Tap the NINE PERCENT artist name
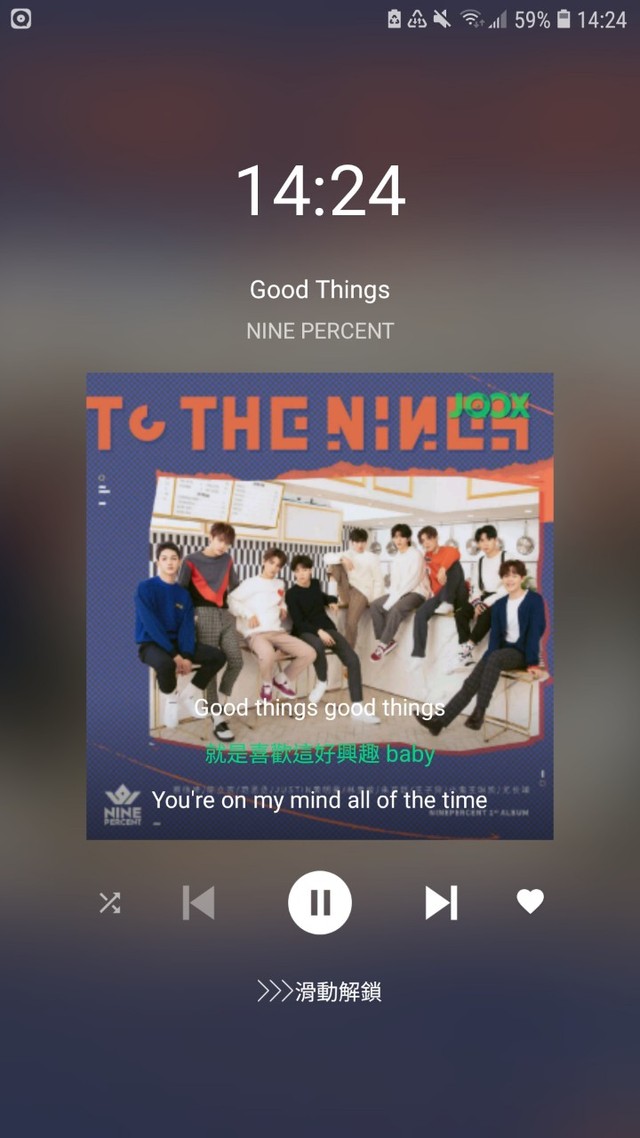The height and width of the screenshot is (1138, 640). click(x=320, y=331)
